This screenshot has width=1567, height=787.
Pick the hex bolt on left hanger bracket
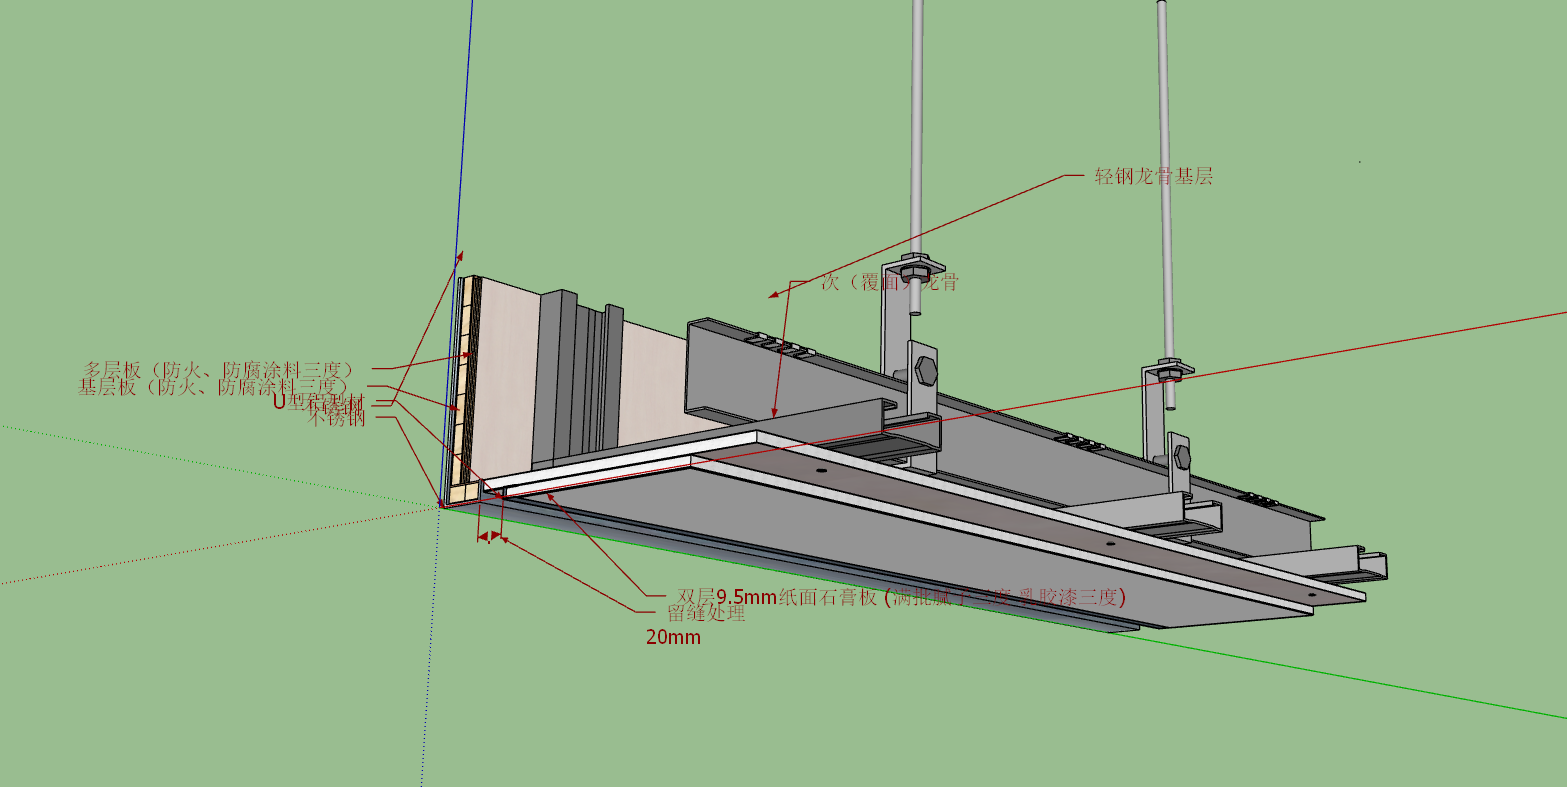[x=926, y=371]
